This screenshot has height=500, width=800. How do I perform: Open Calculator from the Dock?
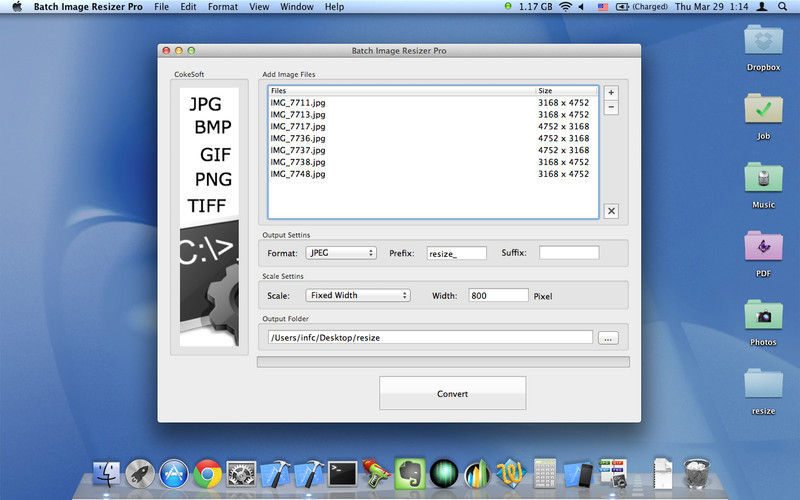544,473
